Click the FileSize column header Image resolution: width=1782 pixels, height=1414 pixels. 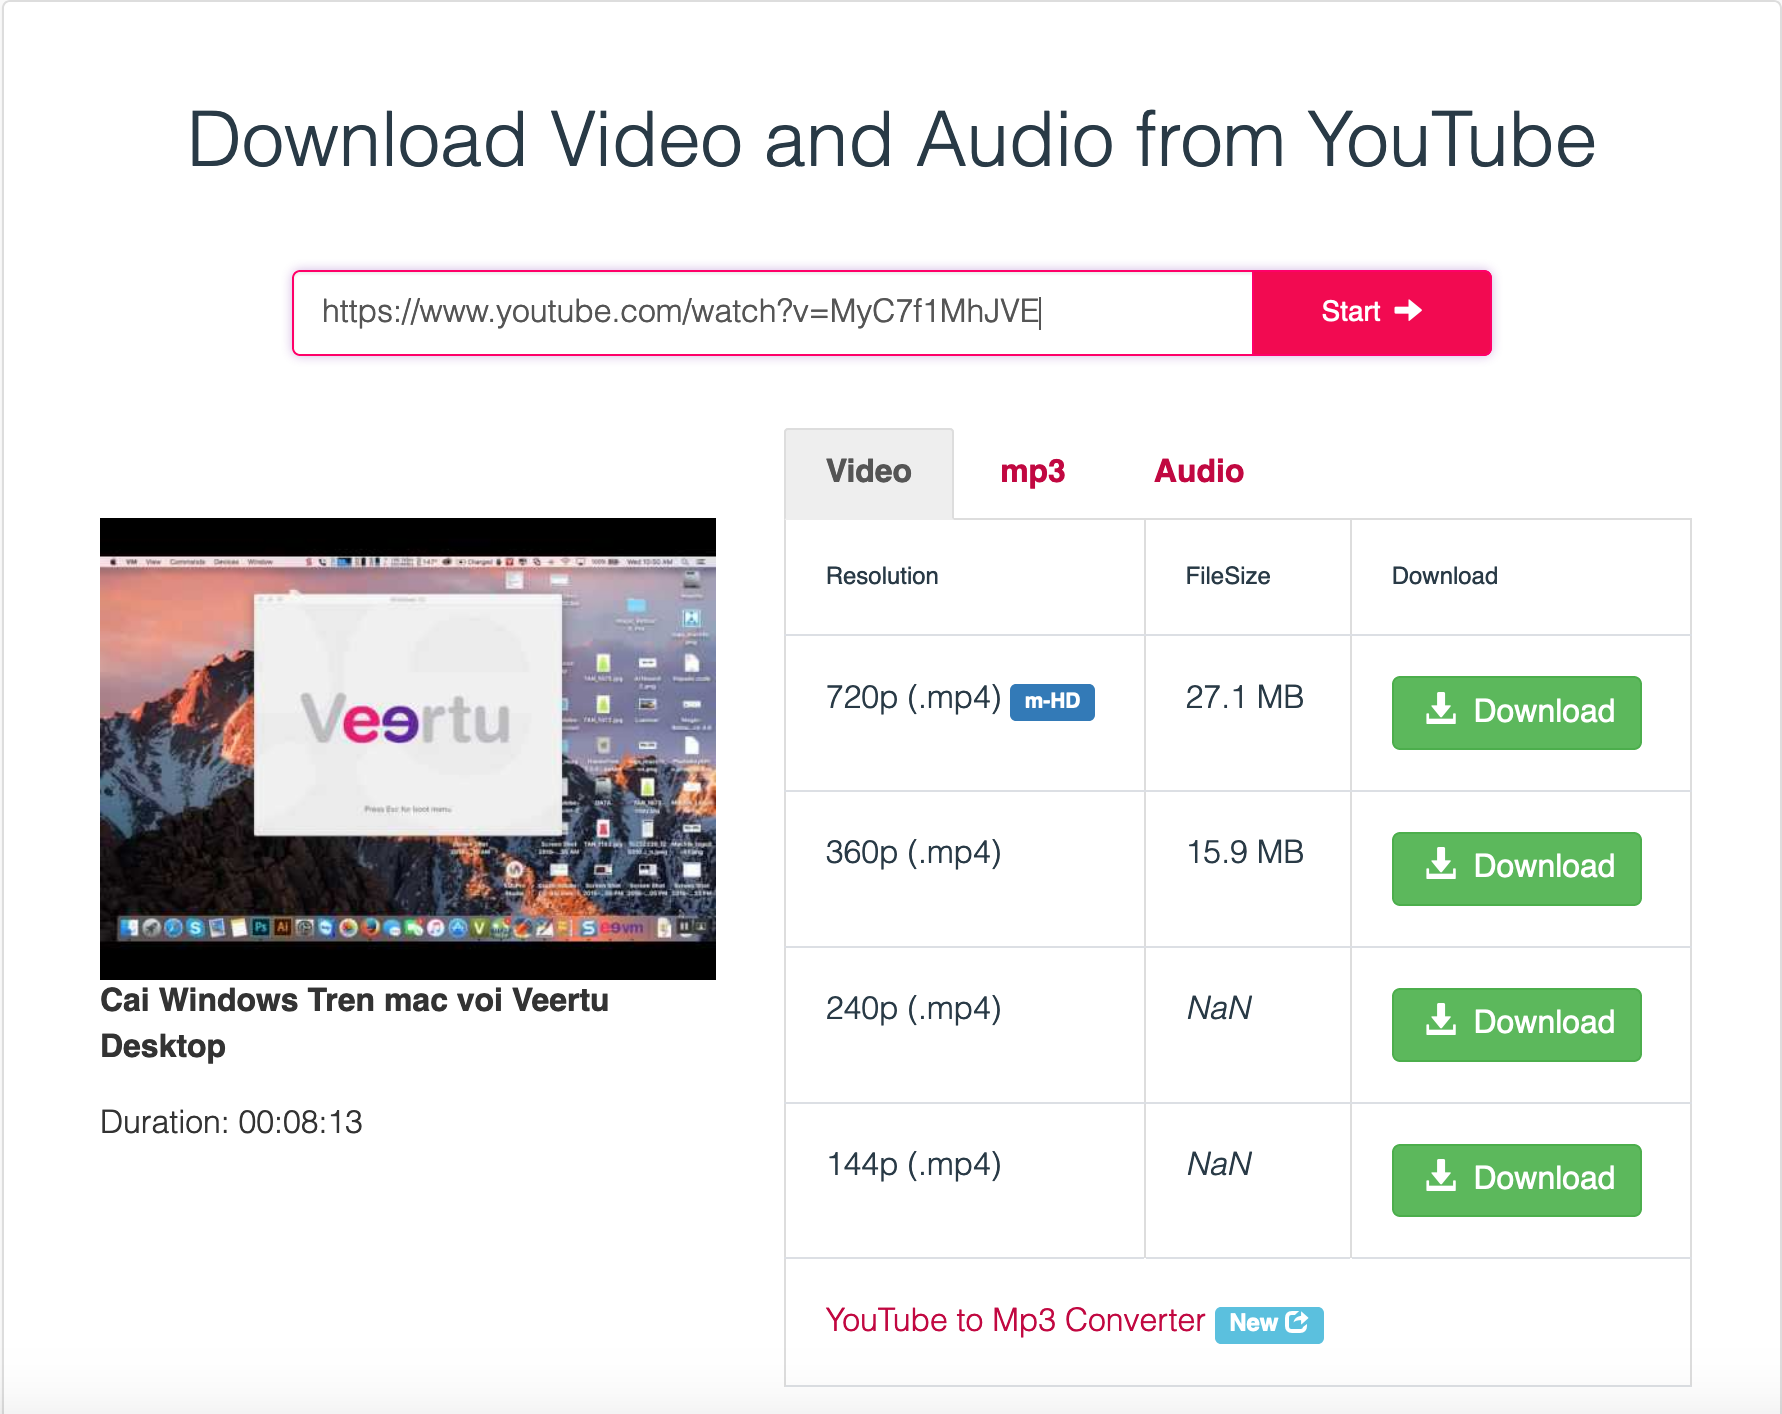tap(1227, 576)
